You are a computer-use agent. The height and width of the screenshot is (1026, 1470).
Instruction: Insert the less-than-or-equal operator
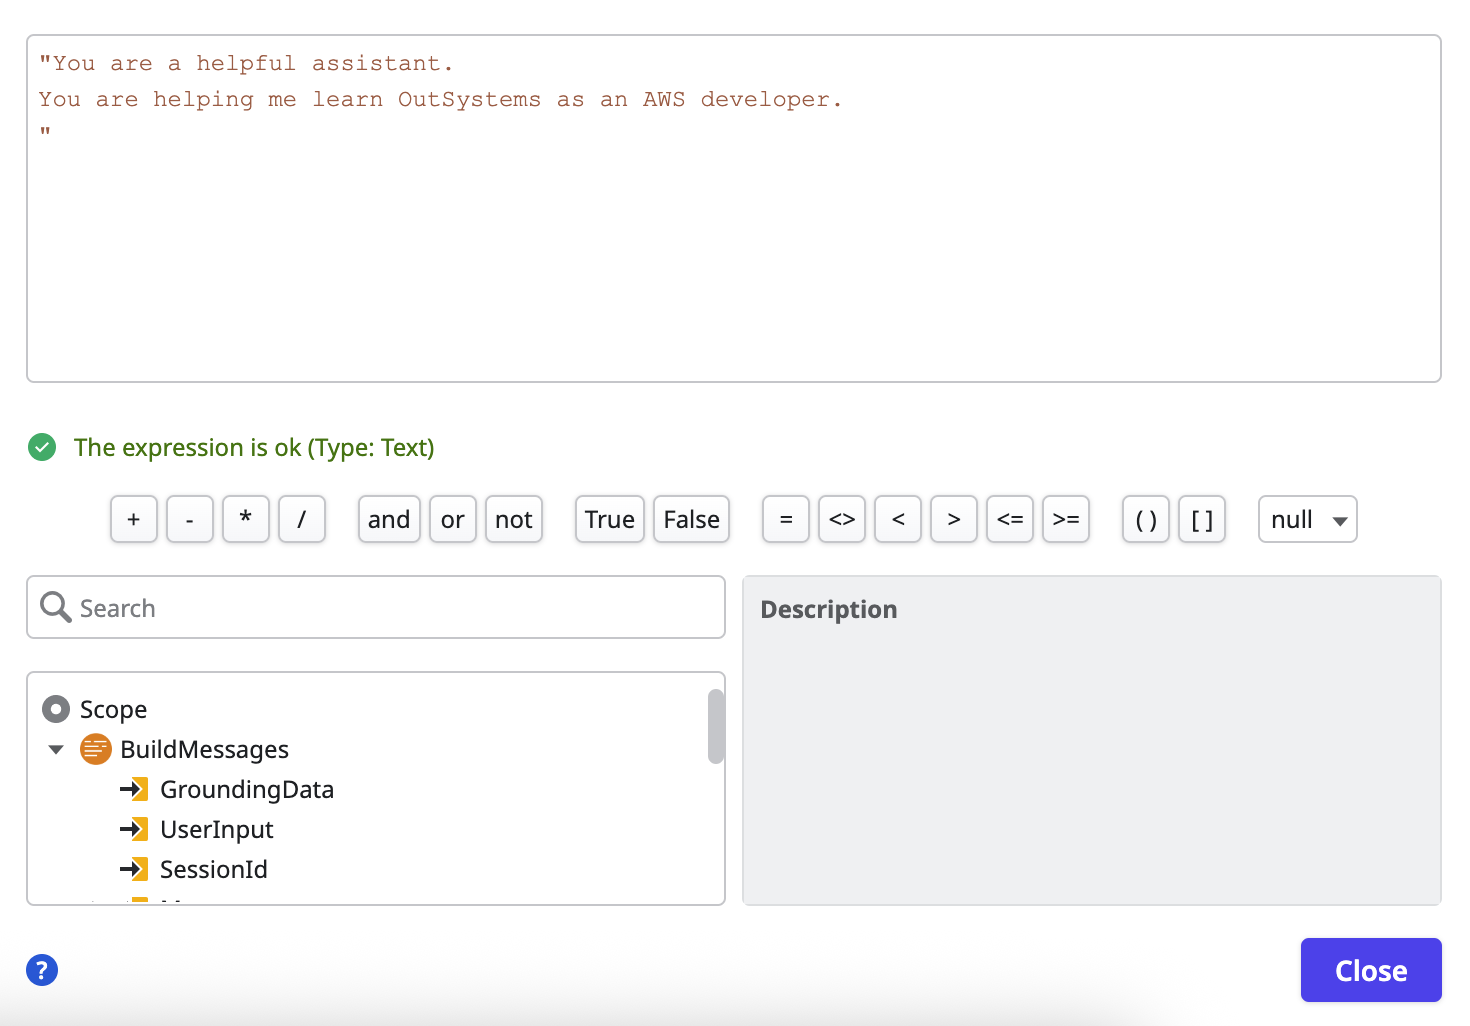1010,519
